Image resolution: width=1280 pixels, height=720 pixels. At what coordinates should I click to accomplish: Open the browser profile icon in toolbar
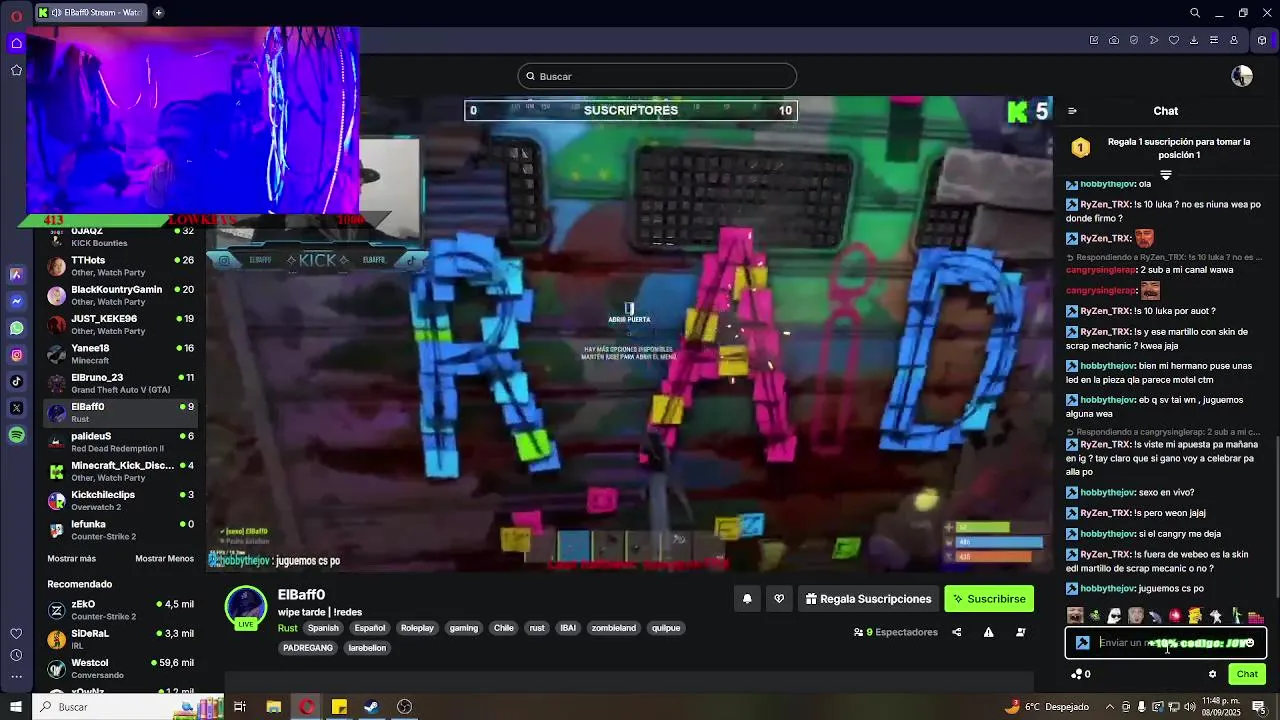(1234, 40)
